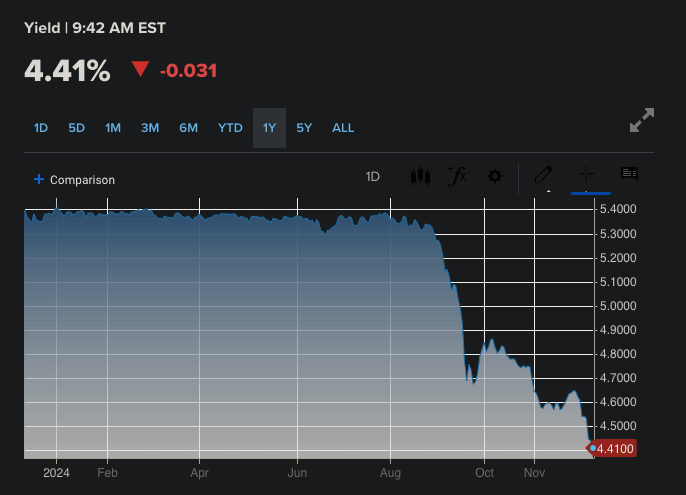Open chart settings gear
Viewport: 686px width, 495px height.
click(x=494, y=177)
